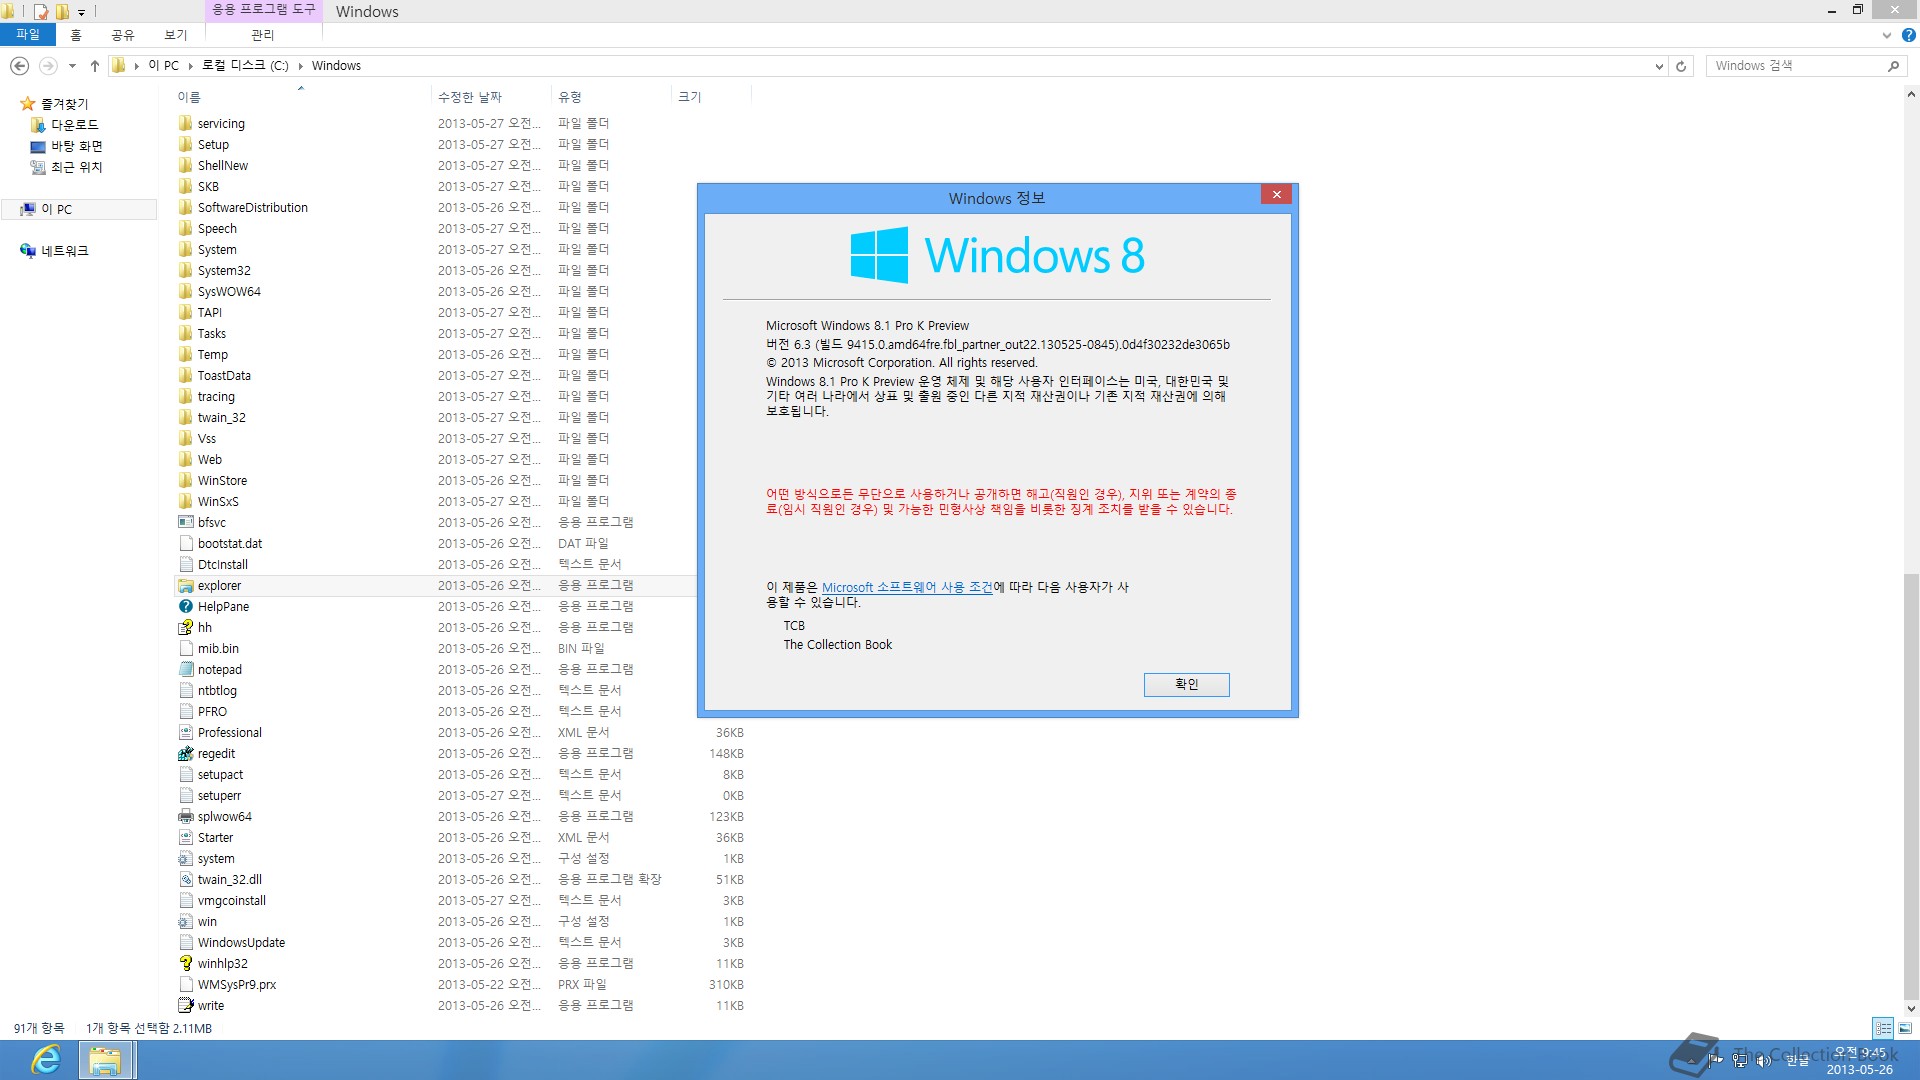Select the hh application icon
Image resolution: width=1920 pixels, height=1080 pixels.
(185, 628)
